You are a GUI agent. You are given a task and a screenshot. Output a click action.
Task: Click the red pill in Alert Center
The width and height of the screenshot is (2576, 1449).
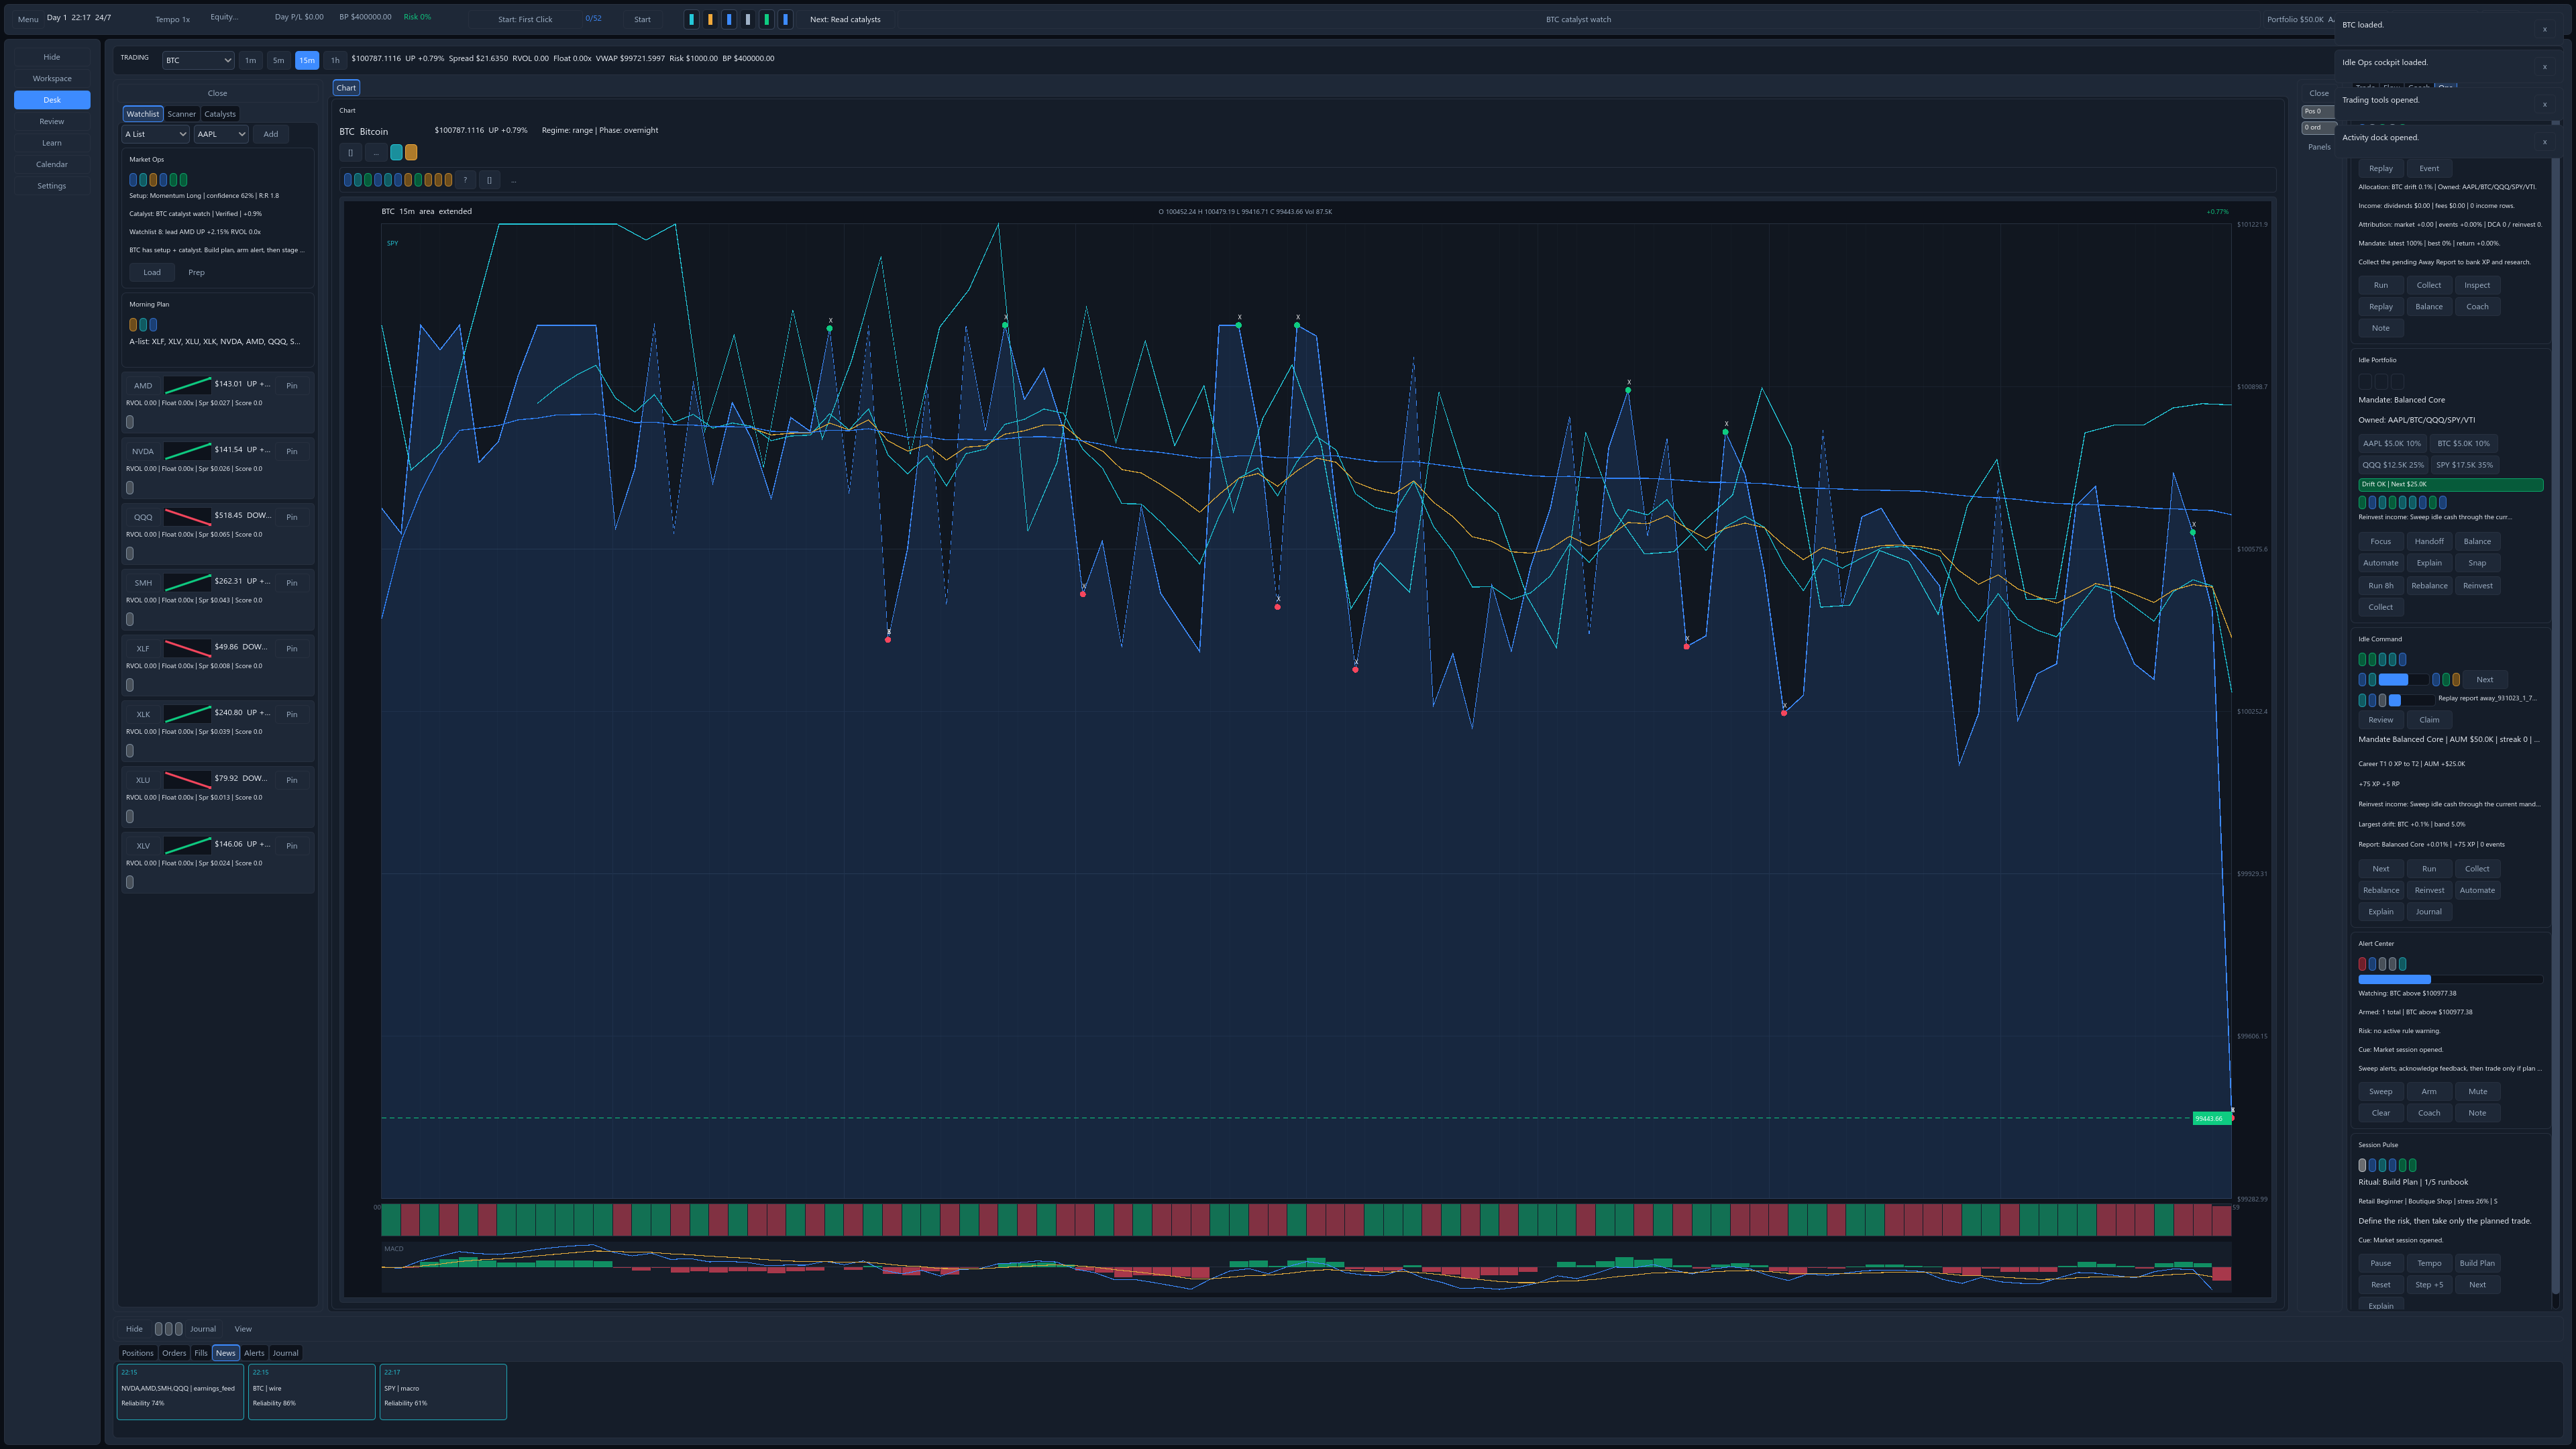coord(2362,964)
